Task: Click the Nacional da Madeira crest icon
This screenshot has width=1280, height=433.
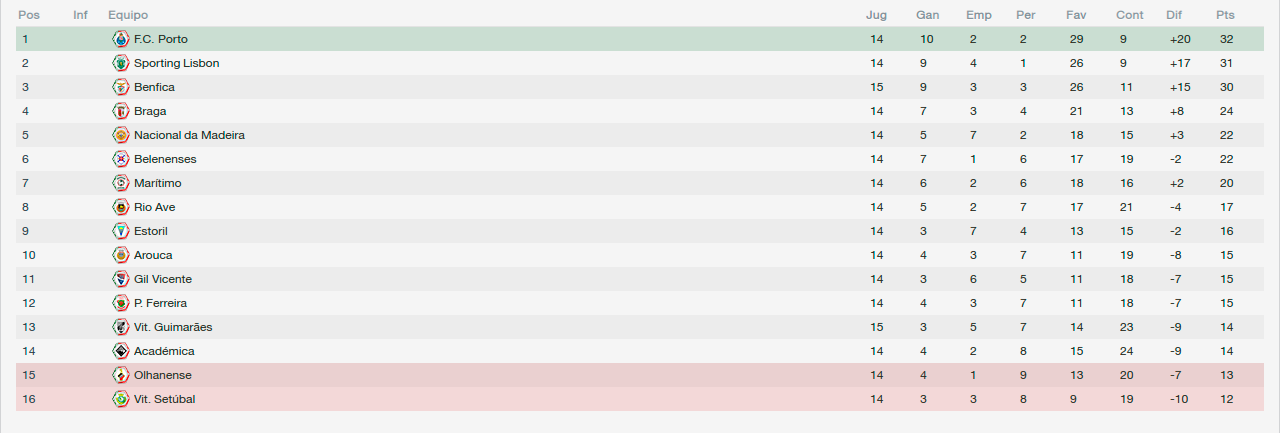Action: tap(121, 135)
